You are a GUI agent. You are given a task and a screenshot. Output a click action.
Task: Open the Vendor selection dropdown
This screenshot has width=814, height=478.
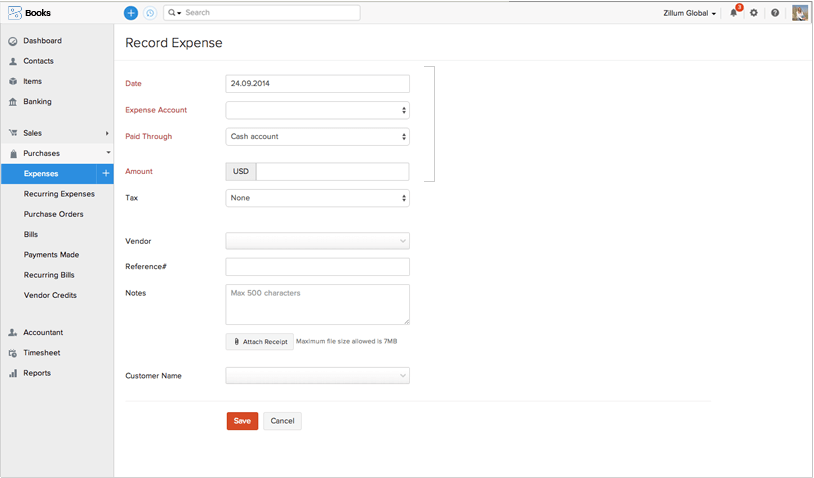[x=317, y=241]
